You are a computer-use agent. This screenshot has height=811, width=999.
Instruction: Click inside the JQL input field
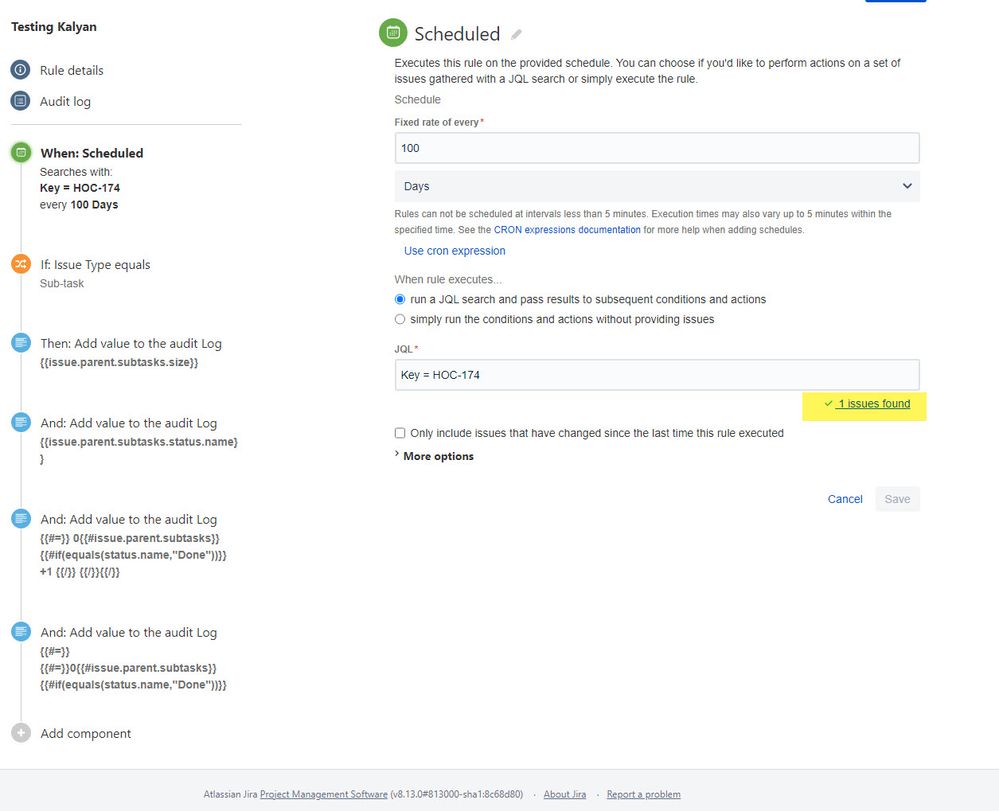point(655,374)
